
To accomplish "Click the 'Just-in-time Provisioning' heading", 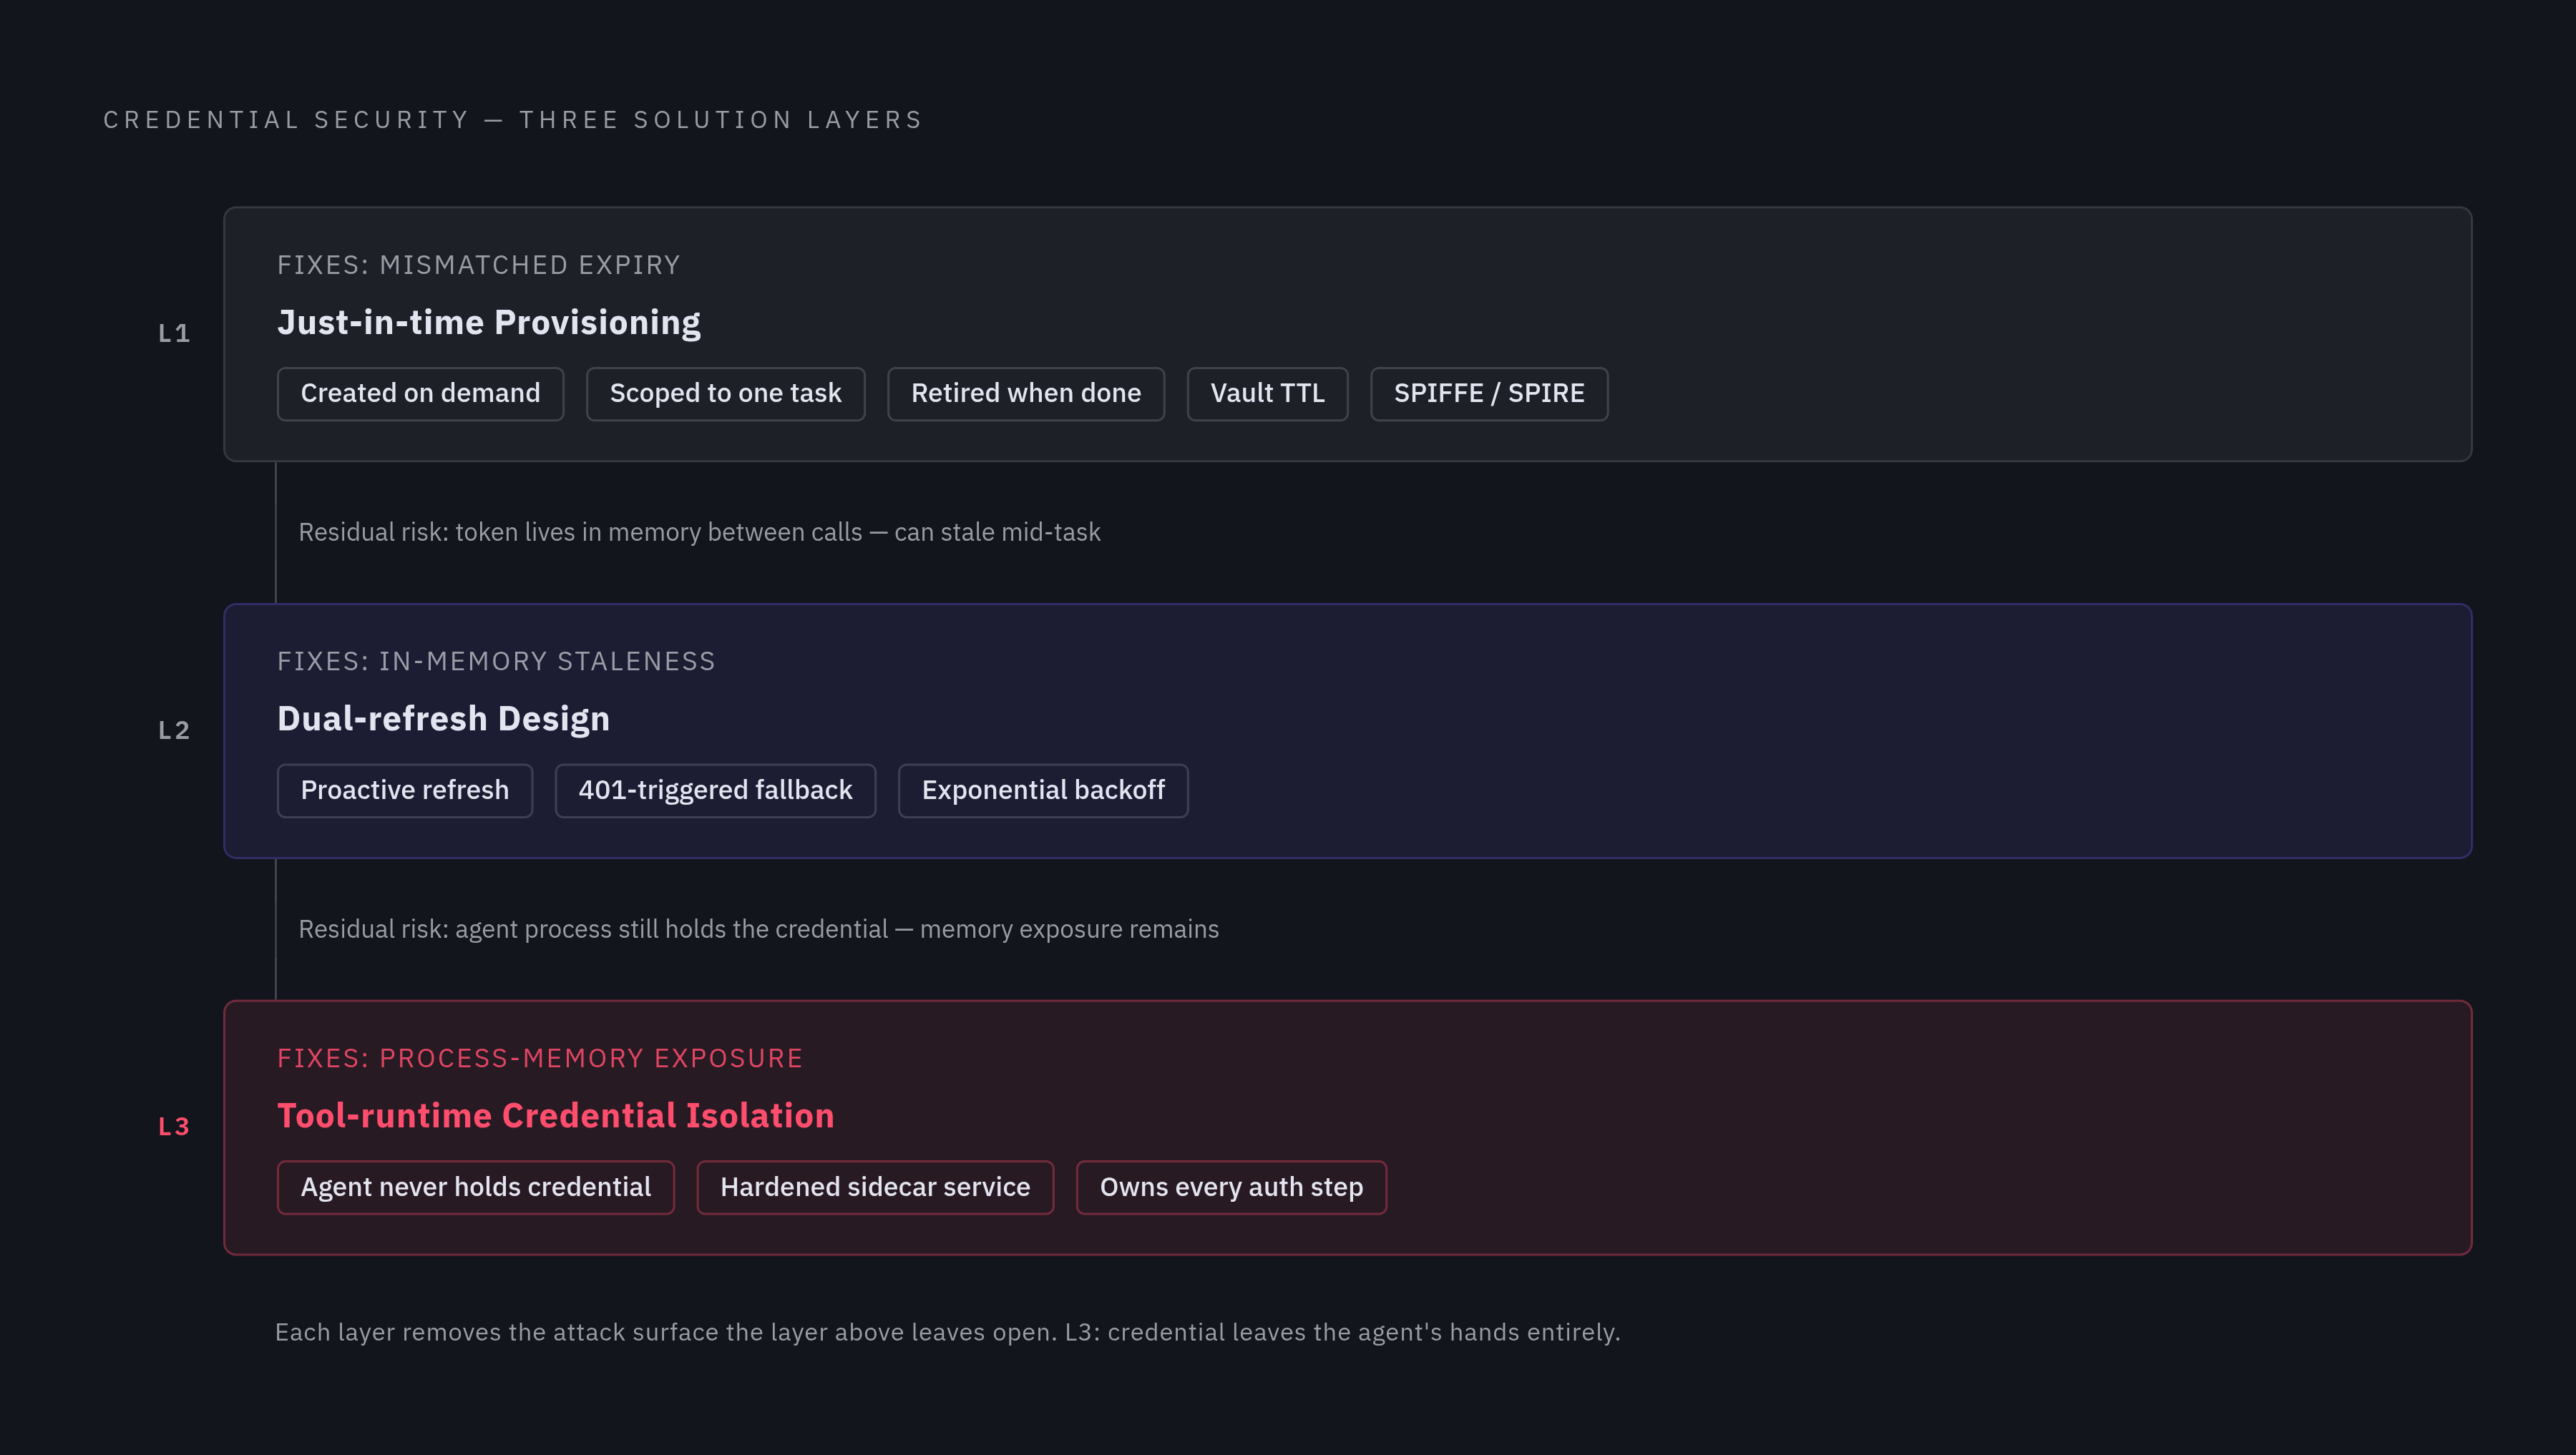I will pyautogui.click(x=488, y=323).
